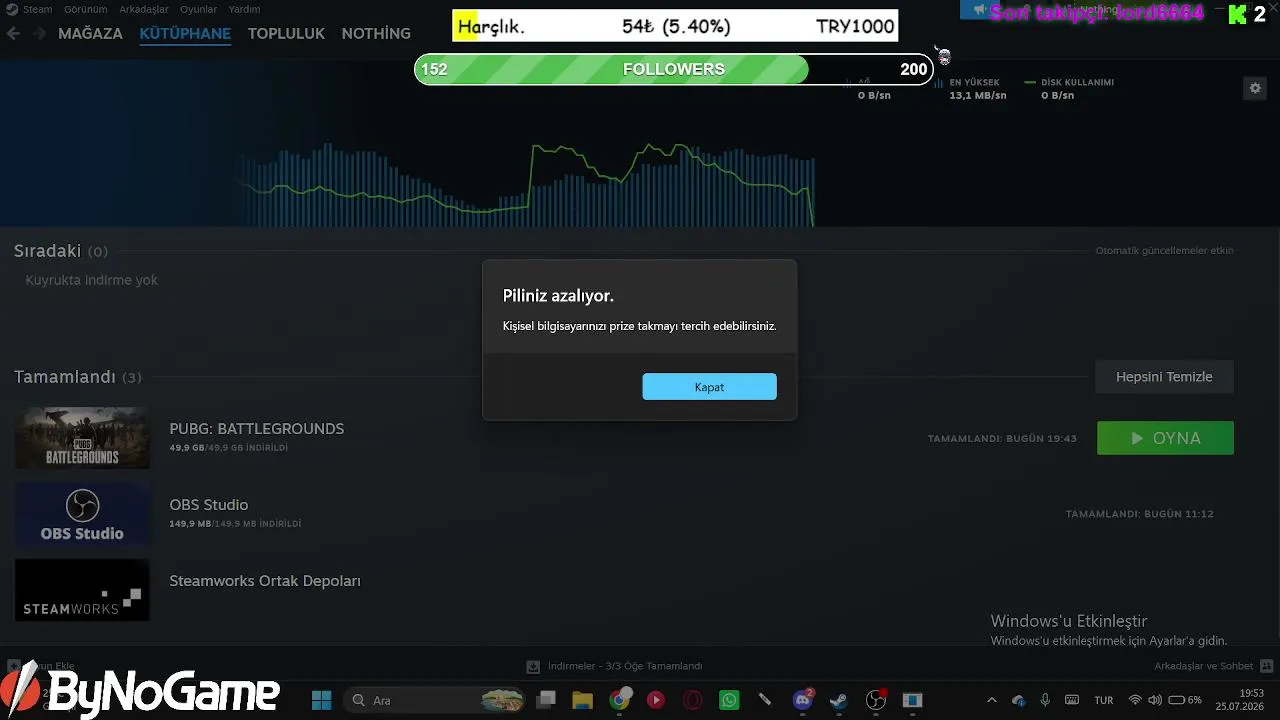The width and height of the screenshot is (1280, 720).
Task: Open the pen tool app on taskbar
Action: click(765, 700)
